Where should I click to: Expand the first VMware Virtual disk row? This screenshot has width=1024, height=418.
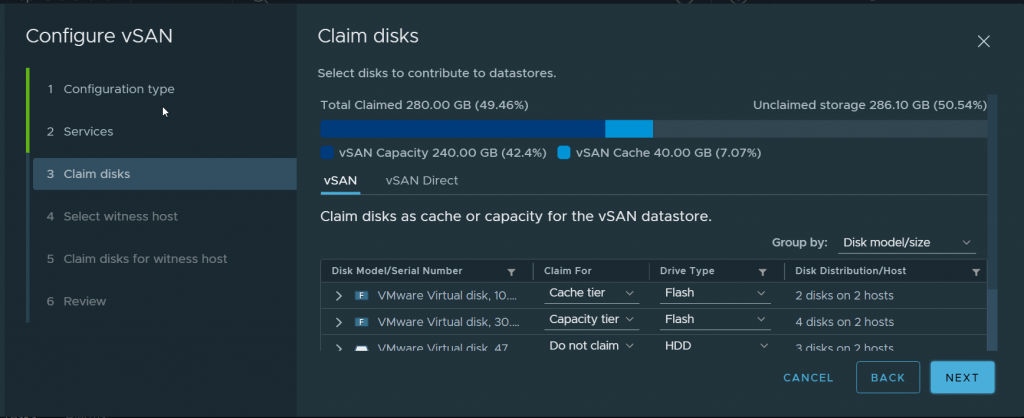(338, 296)
